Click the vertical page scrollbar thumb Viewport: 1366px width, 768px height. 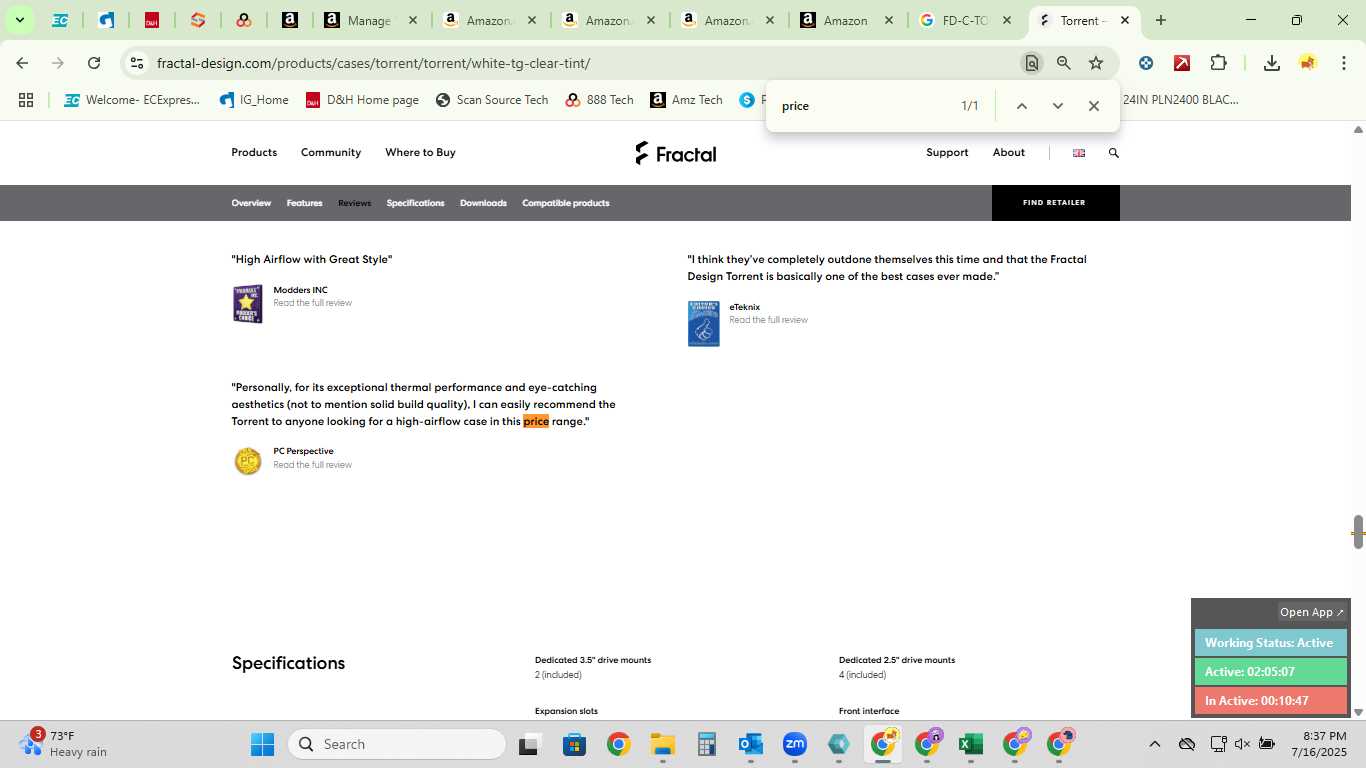point(1358,532)
